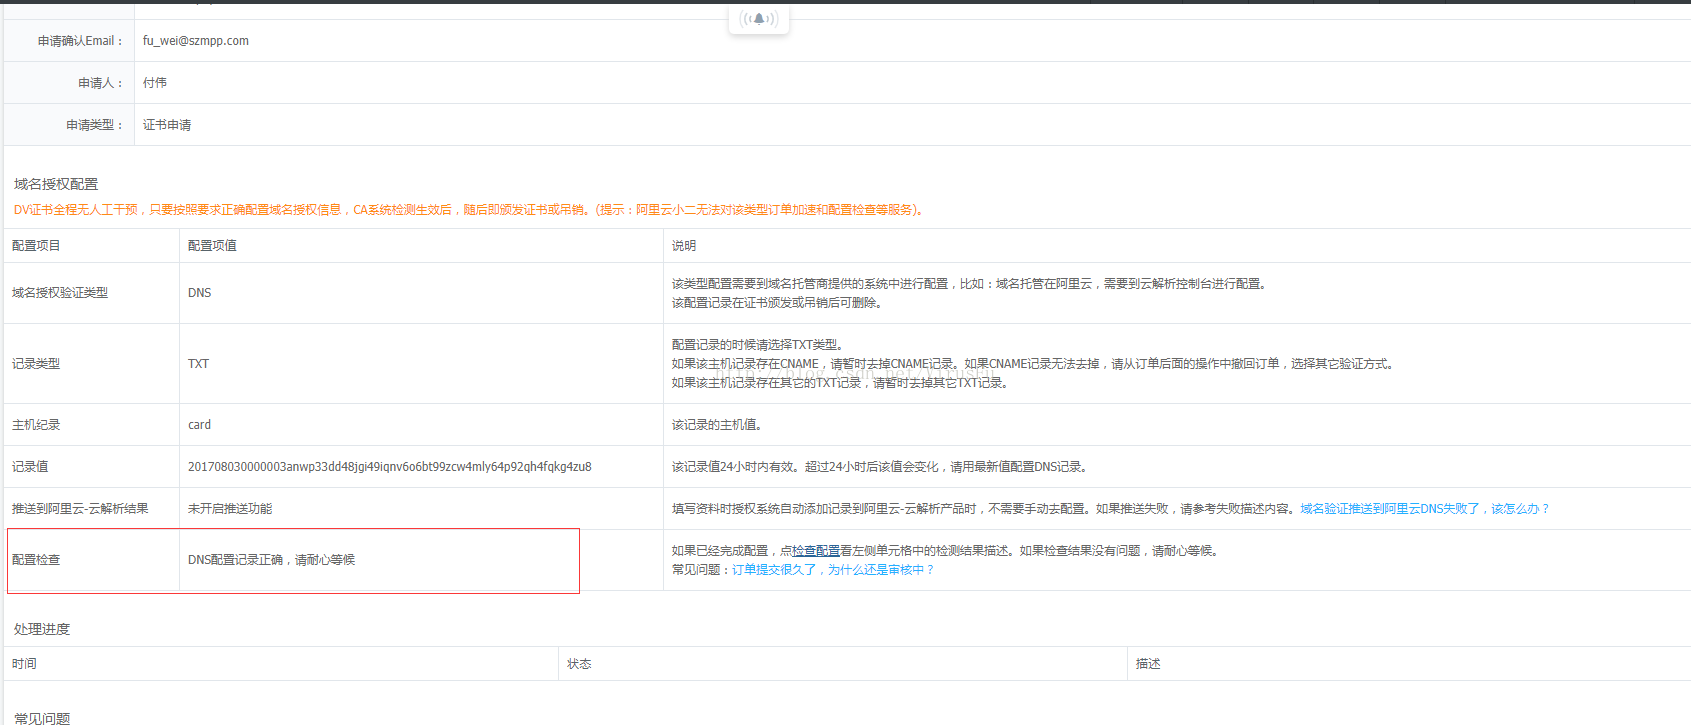Click the 状态 column header
The height and width of the screenshot is (725, 1691).
point(579,664)
